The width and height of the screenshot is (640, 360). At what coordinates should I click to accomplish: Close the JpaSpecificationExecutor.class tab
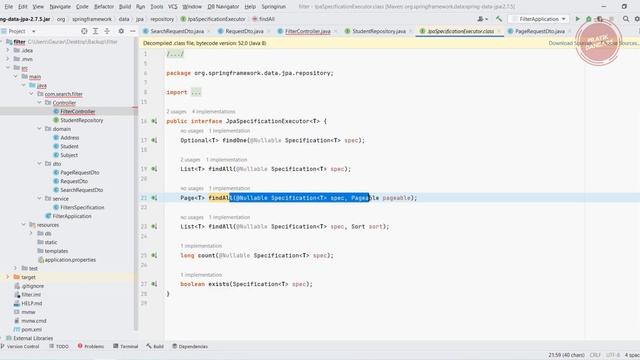[499, 31]
